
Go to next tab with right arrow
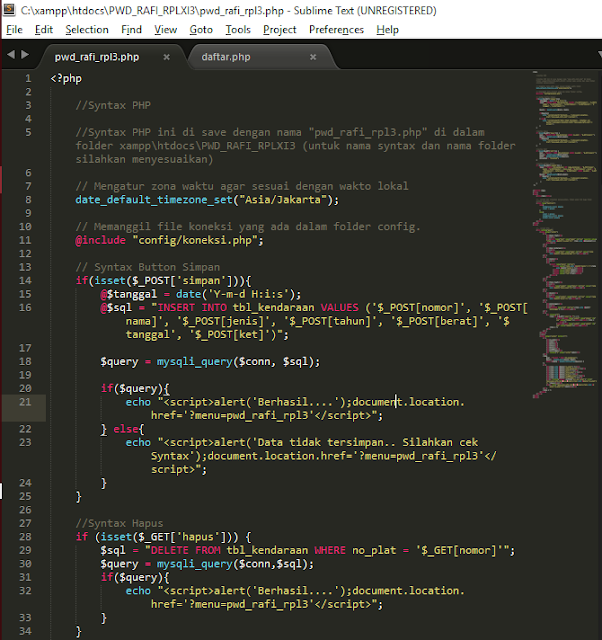[x=25, y=54]
